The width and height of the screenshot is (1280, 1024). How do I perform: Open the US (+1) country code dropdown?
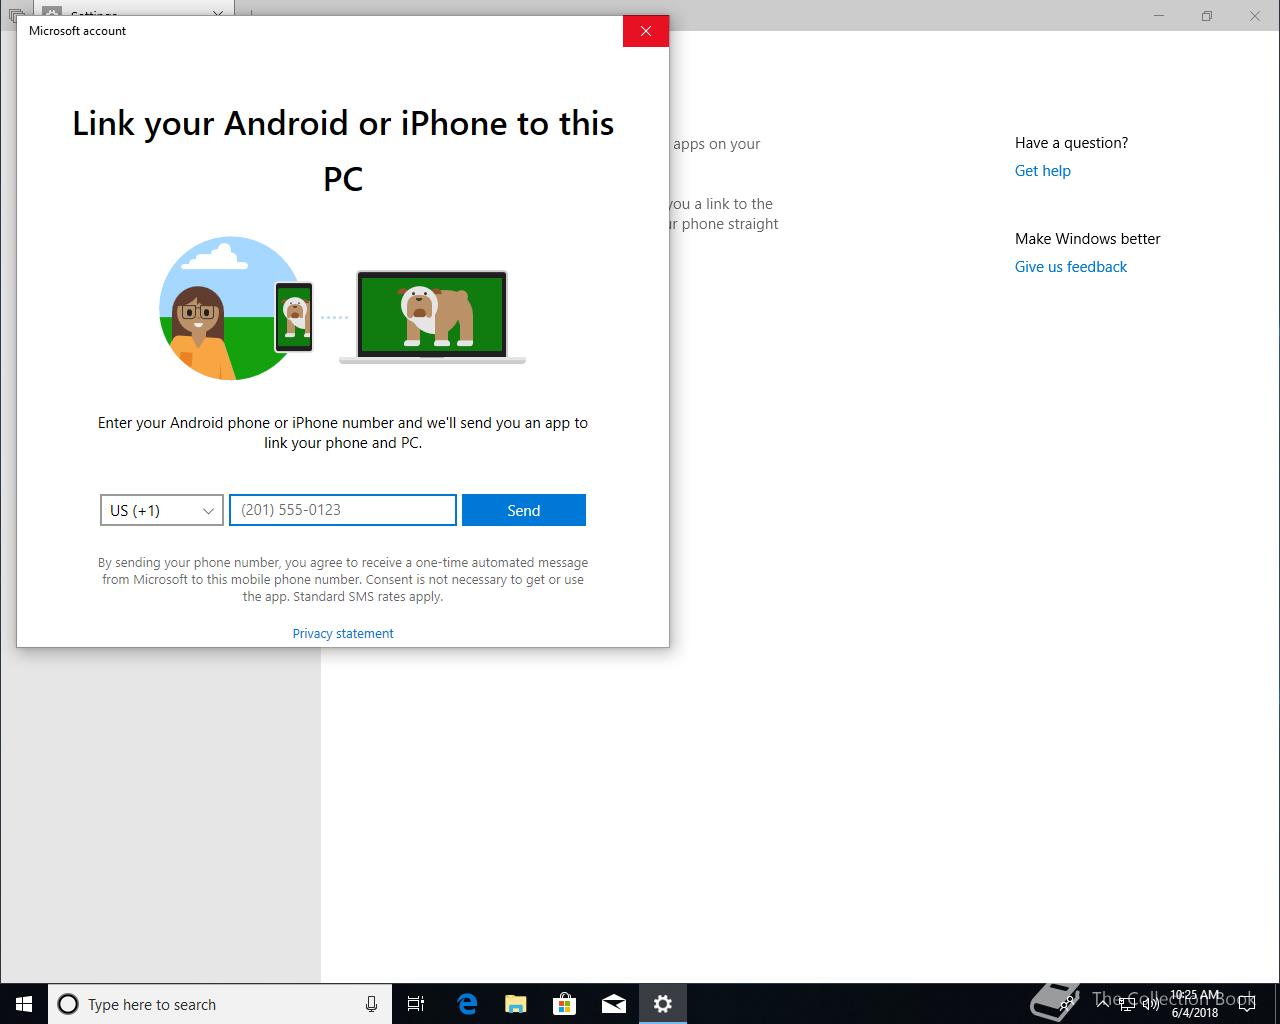coord(162,510)
